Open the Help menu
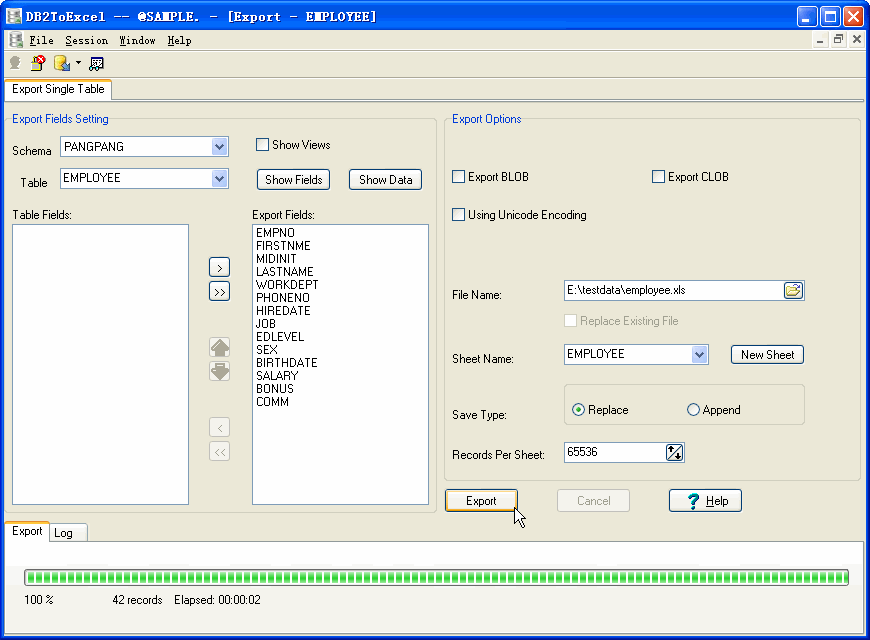Viewport: 870px width, 640px height. coord(179,41)
